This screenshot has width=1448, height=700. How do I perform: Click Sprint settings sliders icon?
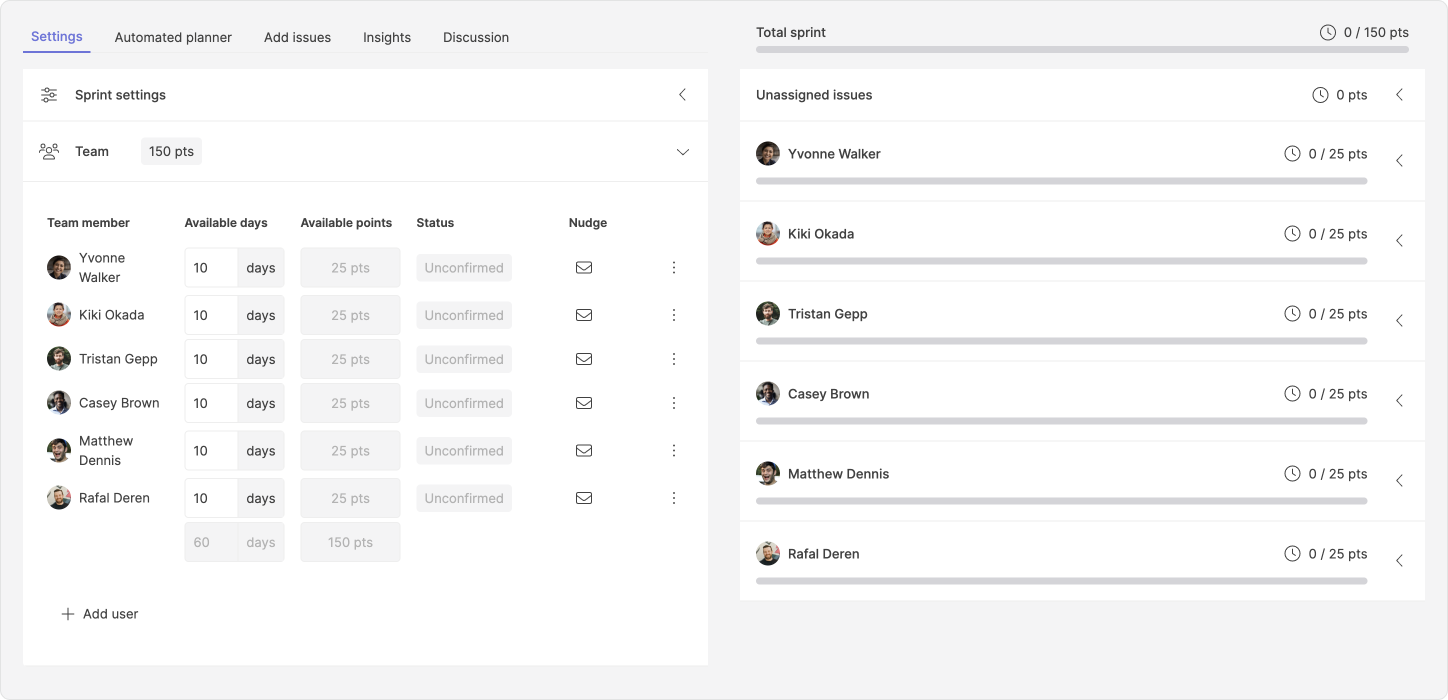[49, 95]
